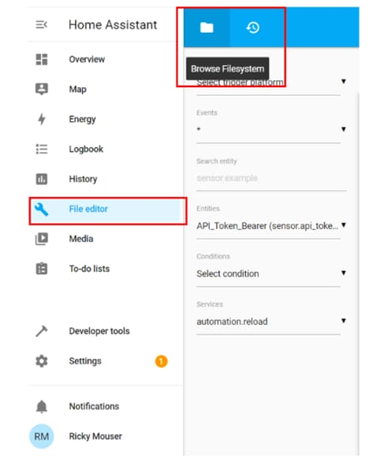Select the Logbook list icon
The height and width of the screenshot is (471, 370).
(42, 149)
